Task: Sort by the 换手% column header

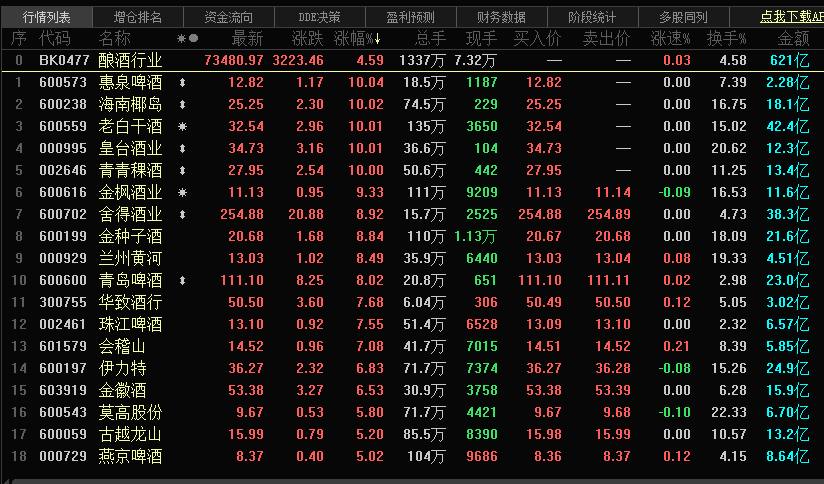Action: click(726, 38)
